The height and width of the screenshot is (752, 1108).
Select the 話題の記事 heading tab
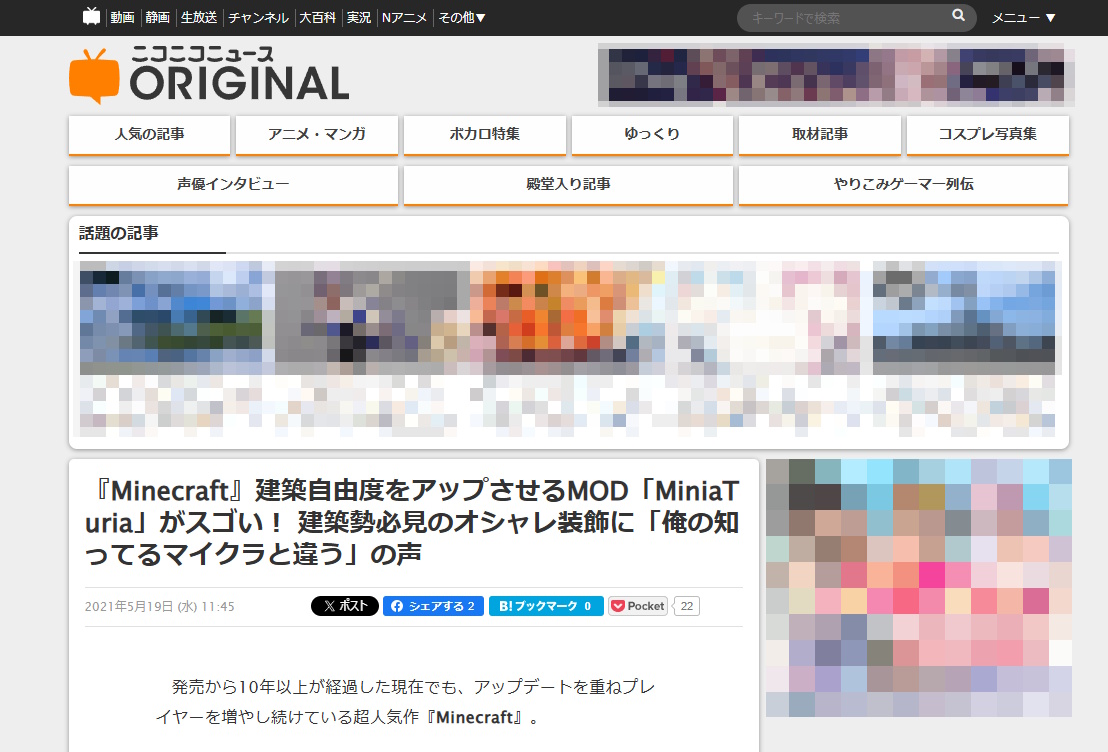tap(119, 233)
